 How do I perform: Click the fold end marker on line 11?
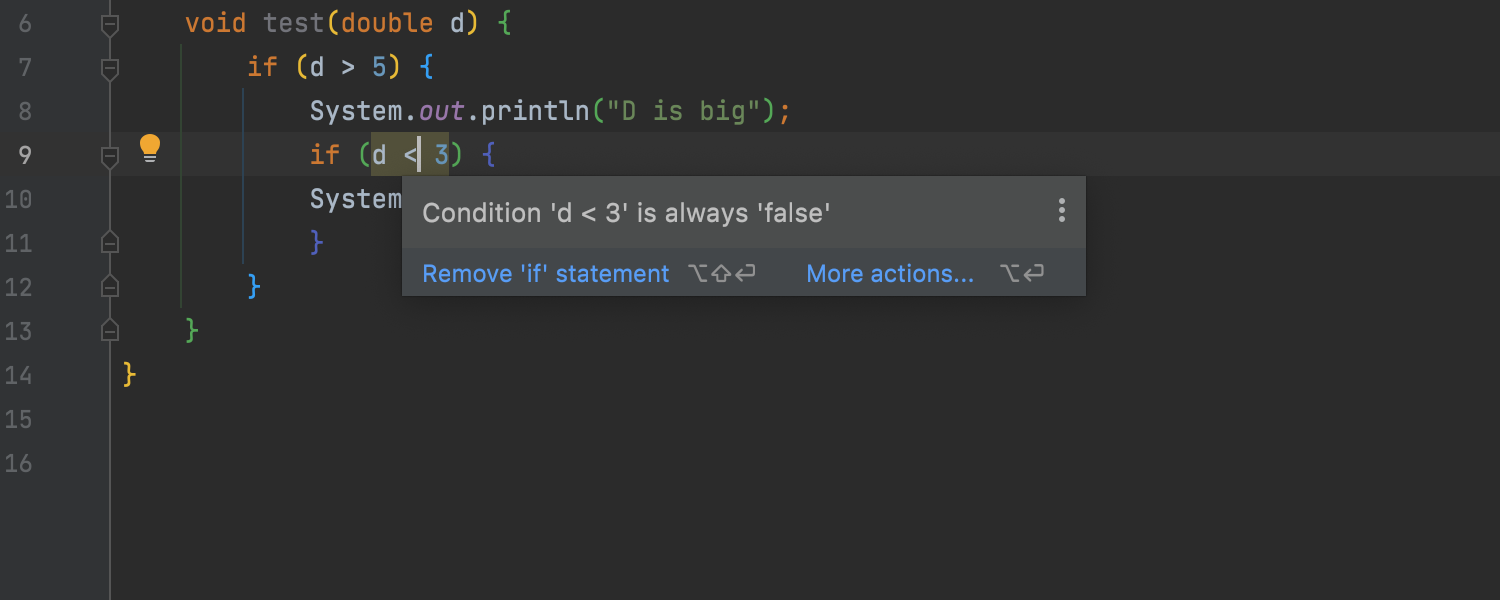pyautogui.click(x=110, y=242)
